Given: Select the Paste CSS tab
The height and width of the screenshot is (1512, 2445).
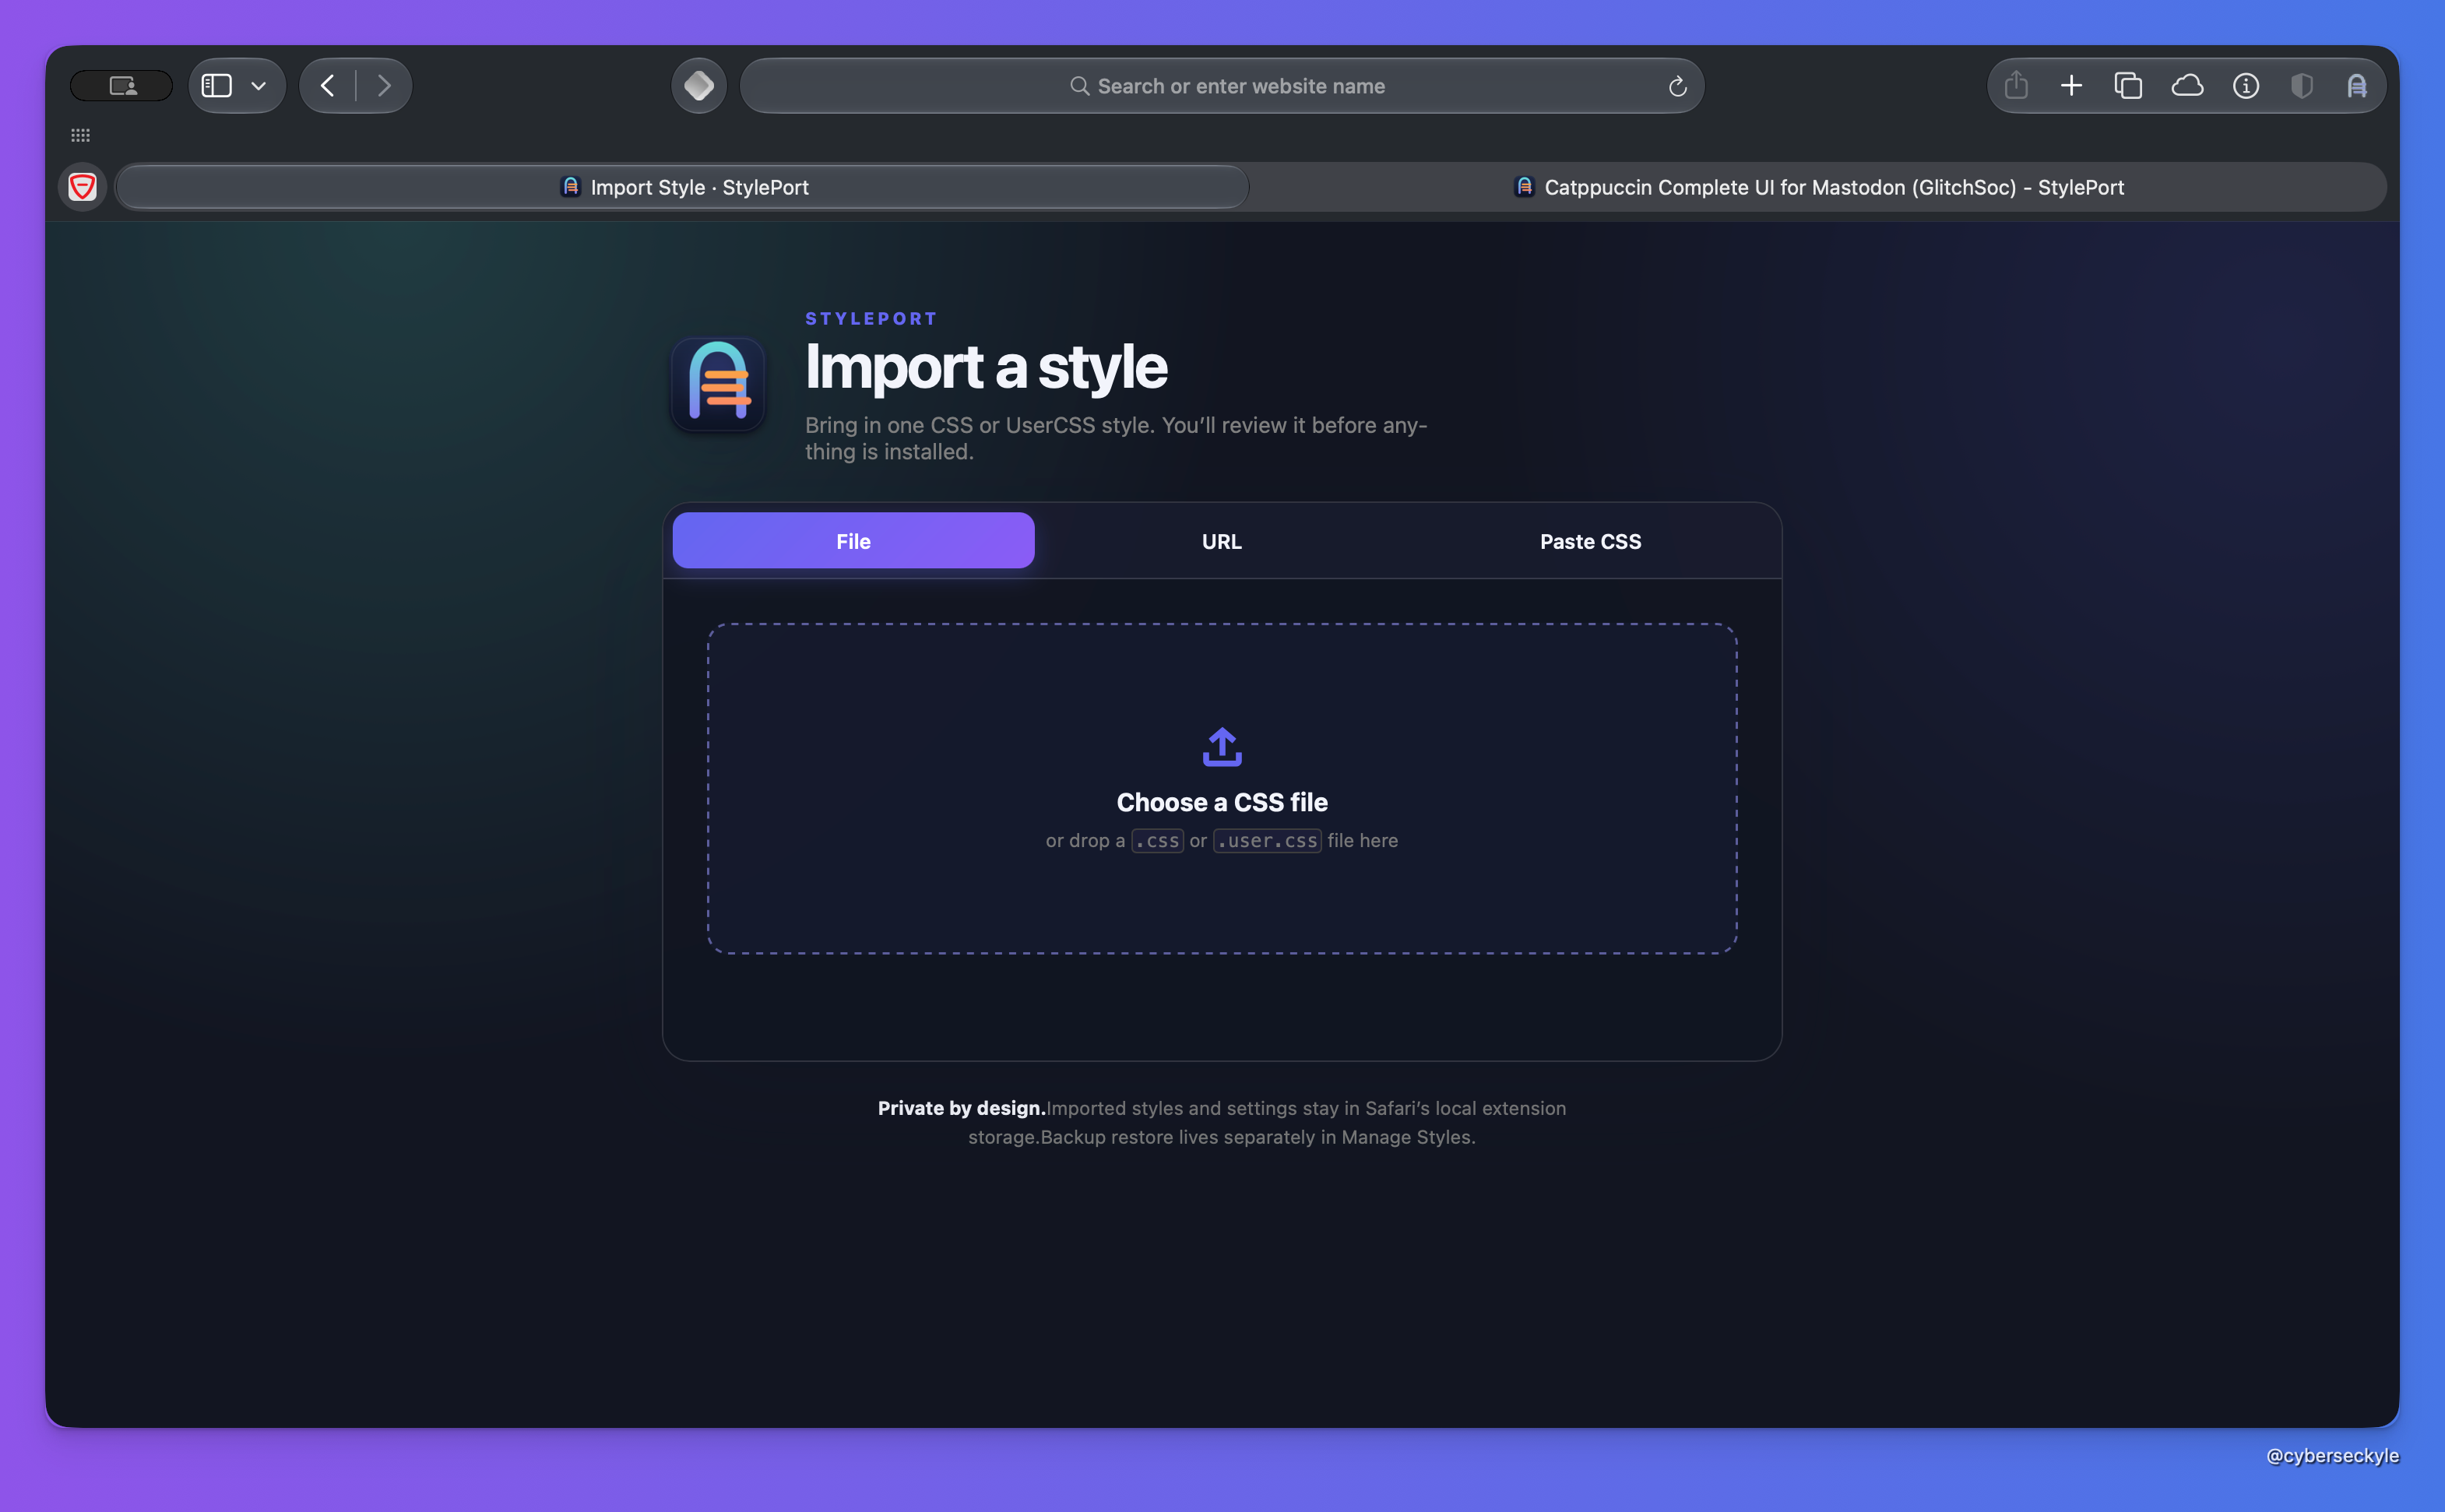Looking at the screenshot, I should pyautogui.click(x=1590, y=541).
